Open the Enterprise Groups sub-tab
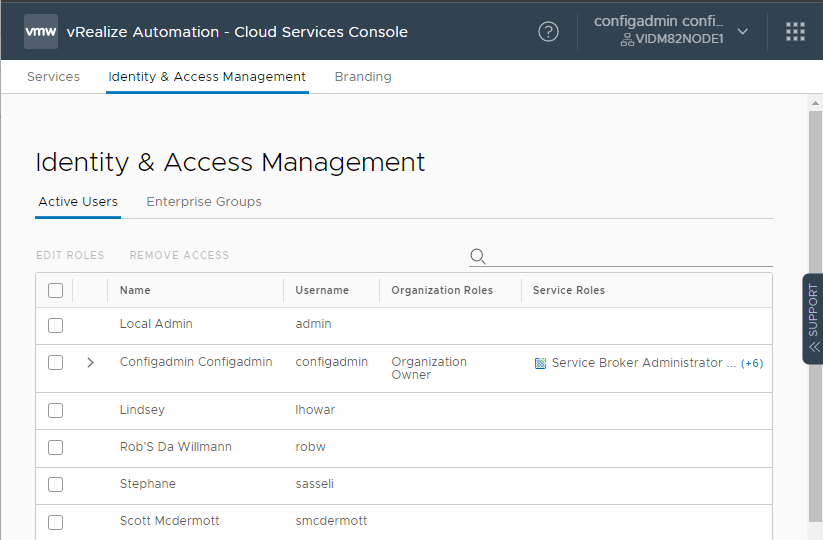The height and width of the screenshot is (540, 823). [x=204, y=202]
